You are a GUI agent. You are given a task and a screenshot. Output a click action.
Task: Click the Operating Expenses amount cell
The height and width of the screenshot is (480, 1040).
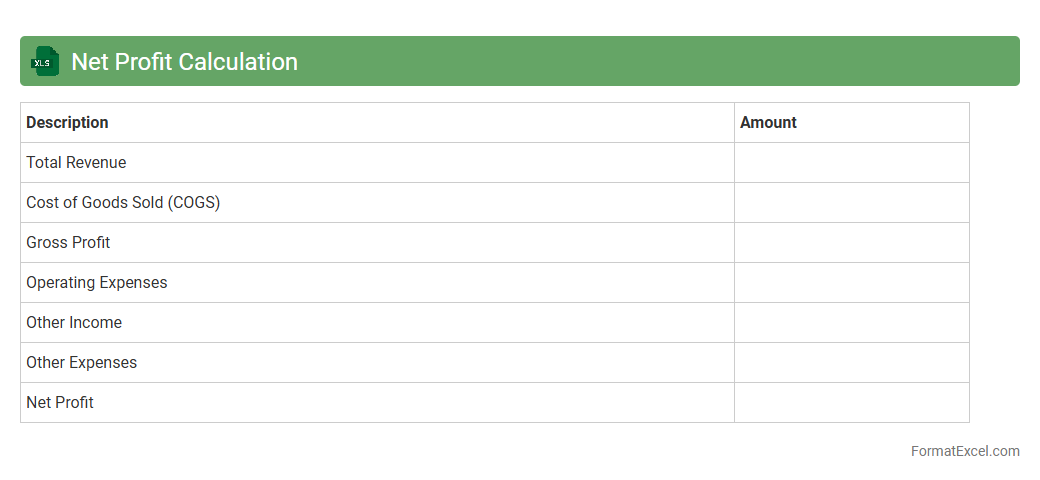(x=851, y=283)
